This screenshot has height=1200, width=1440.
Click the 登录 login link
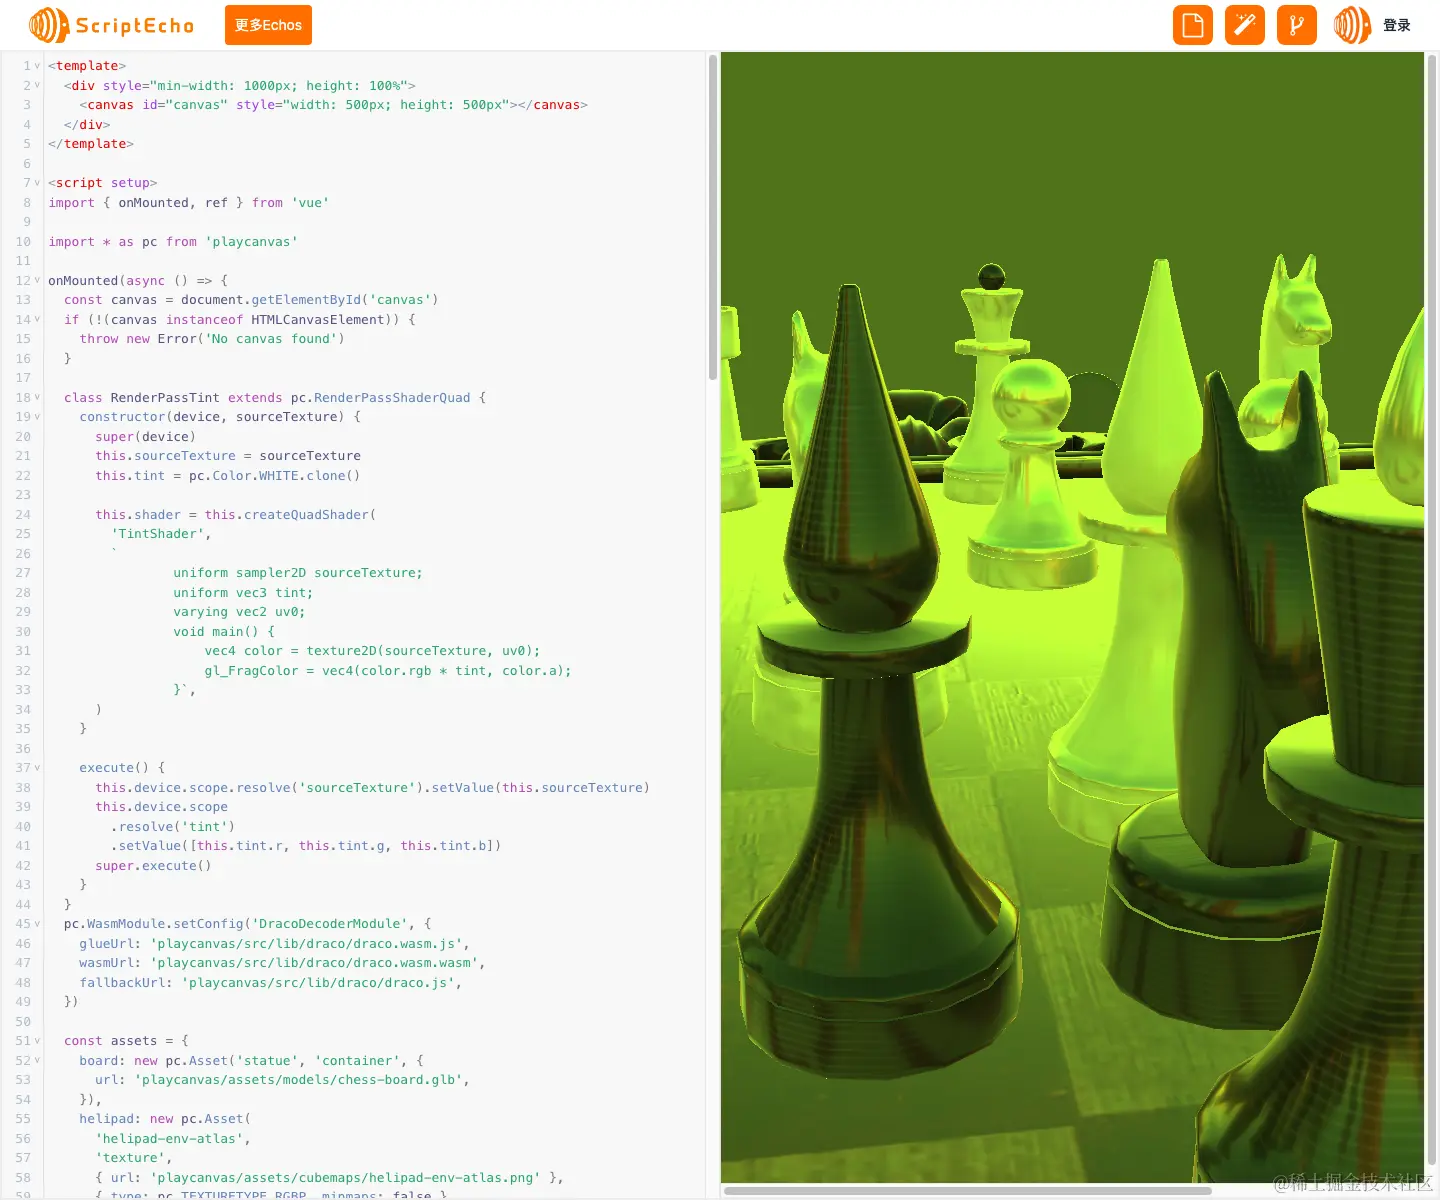click(1397, 26)
